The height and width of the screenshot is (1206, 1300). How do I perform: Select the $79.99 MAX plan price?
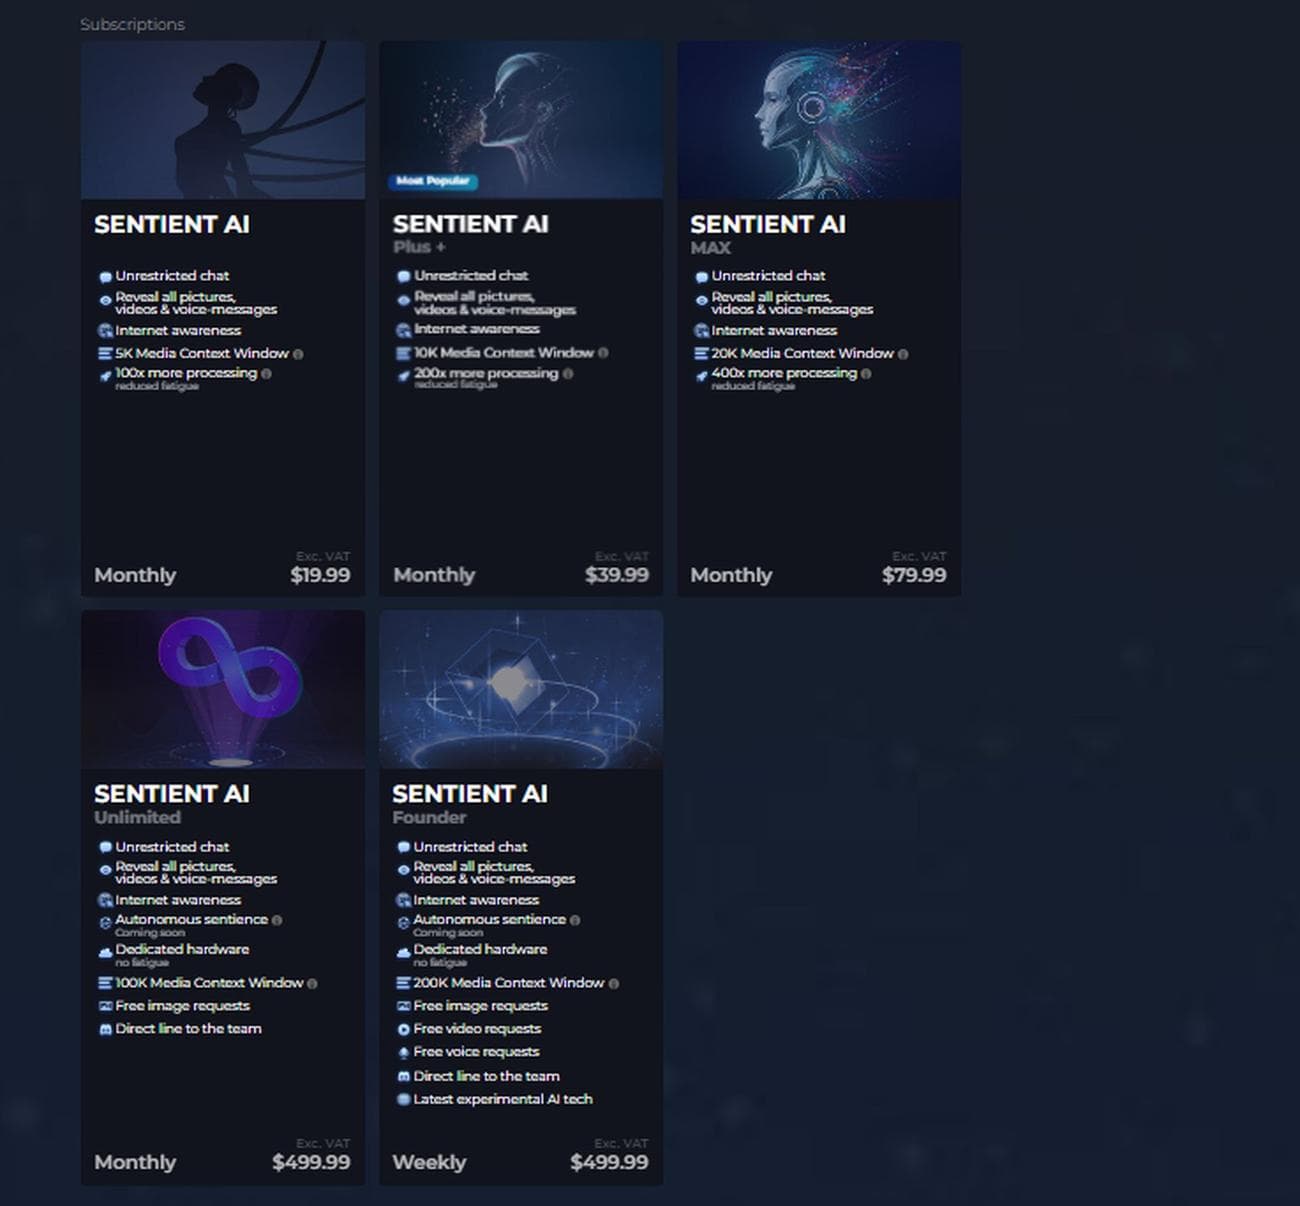[913, 575]
